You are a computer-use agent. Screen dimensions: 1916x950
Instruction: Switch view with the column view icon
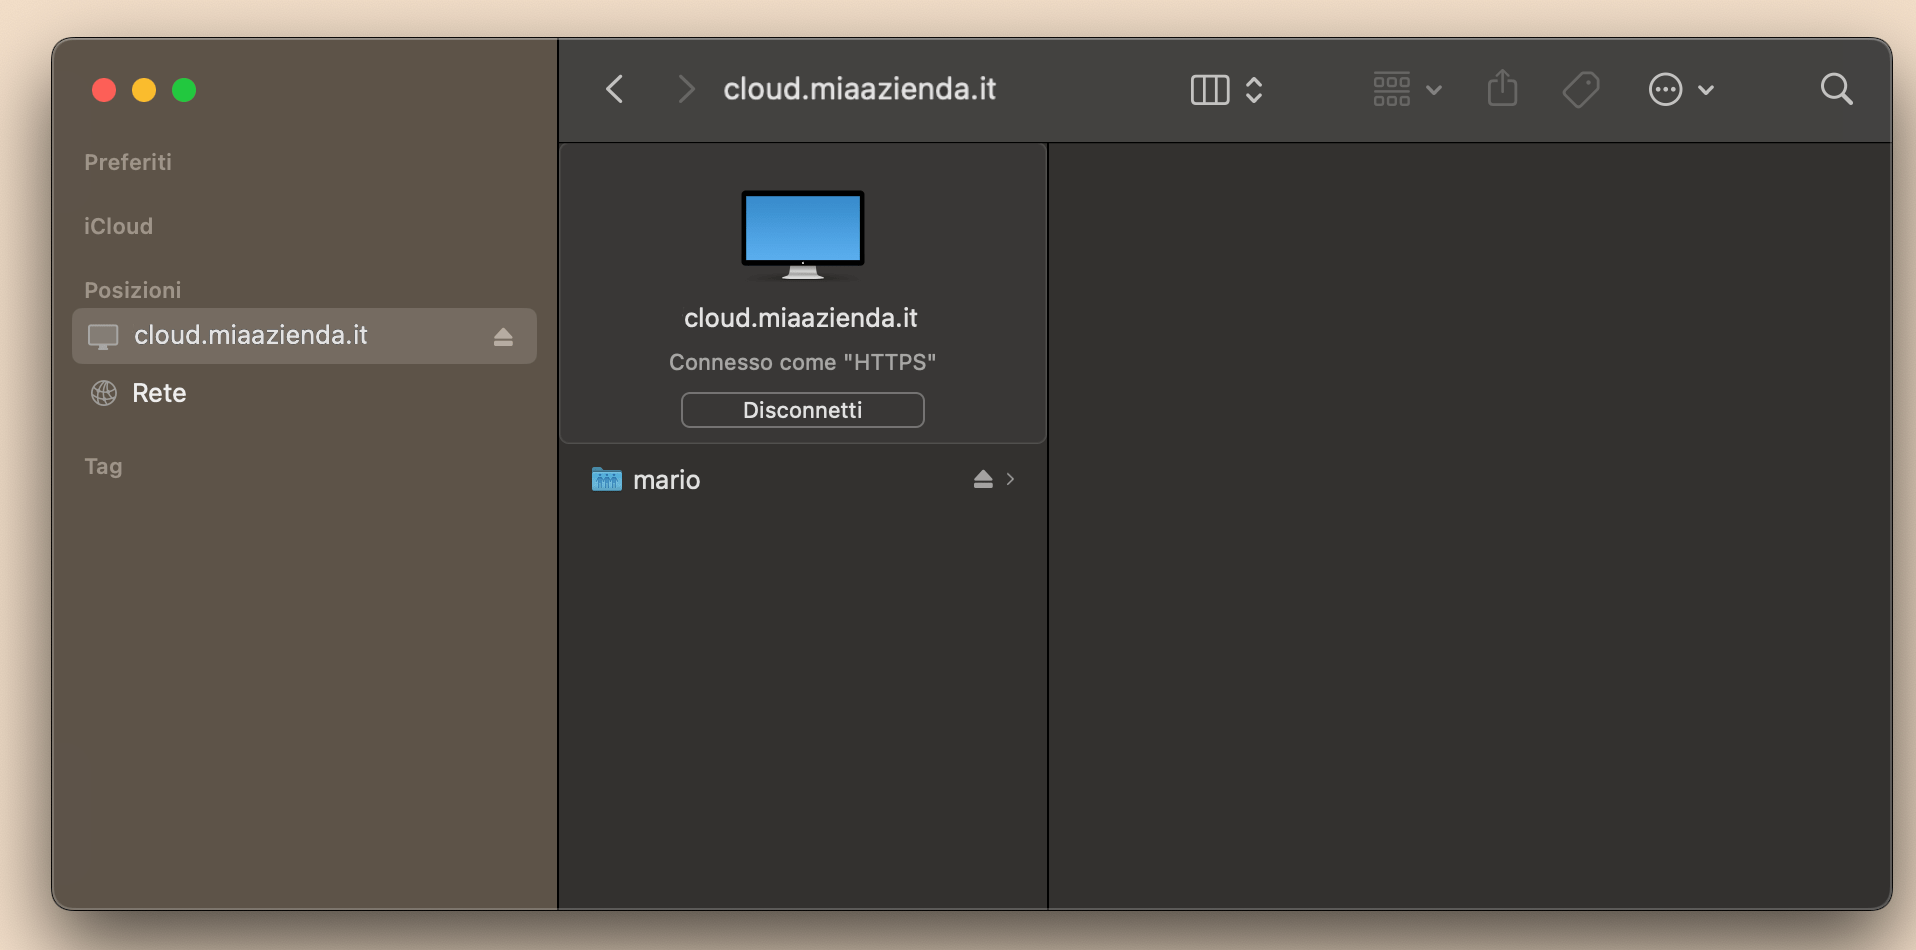[1210, 90]
